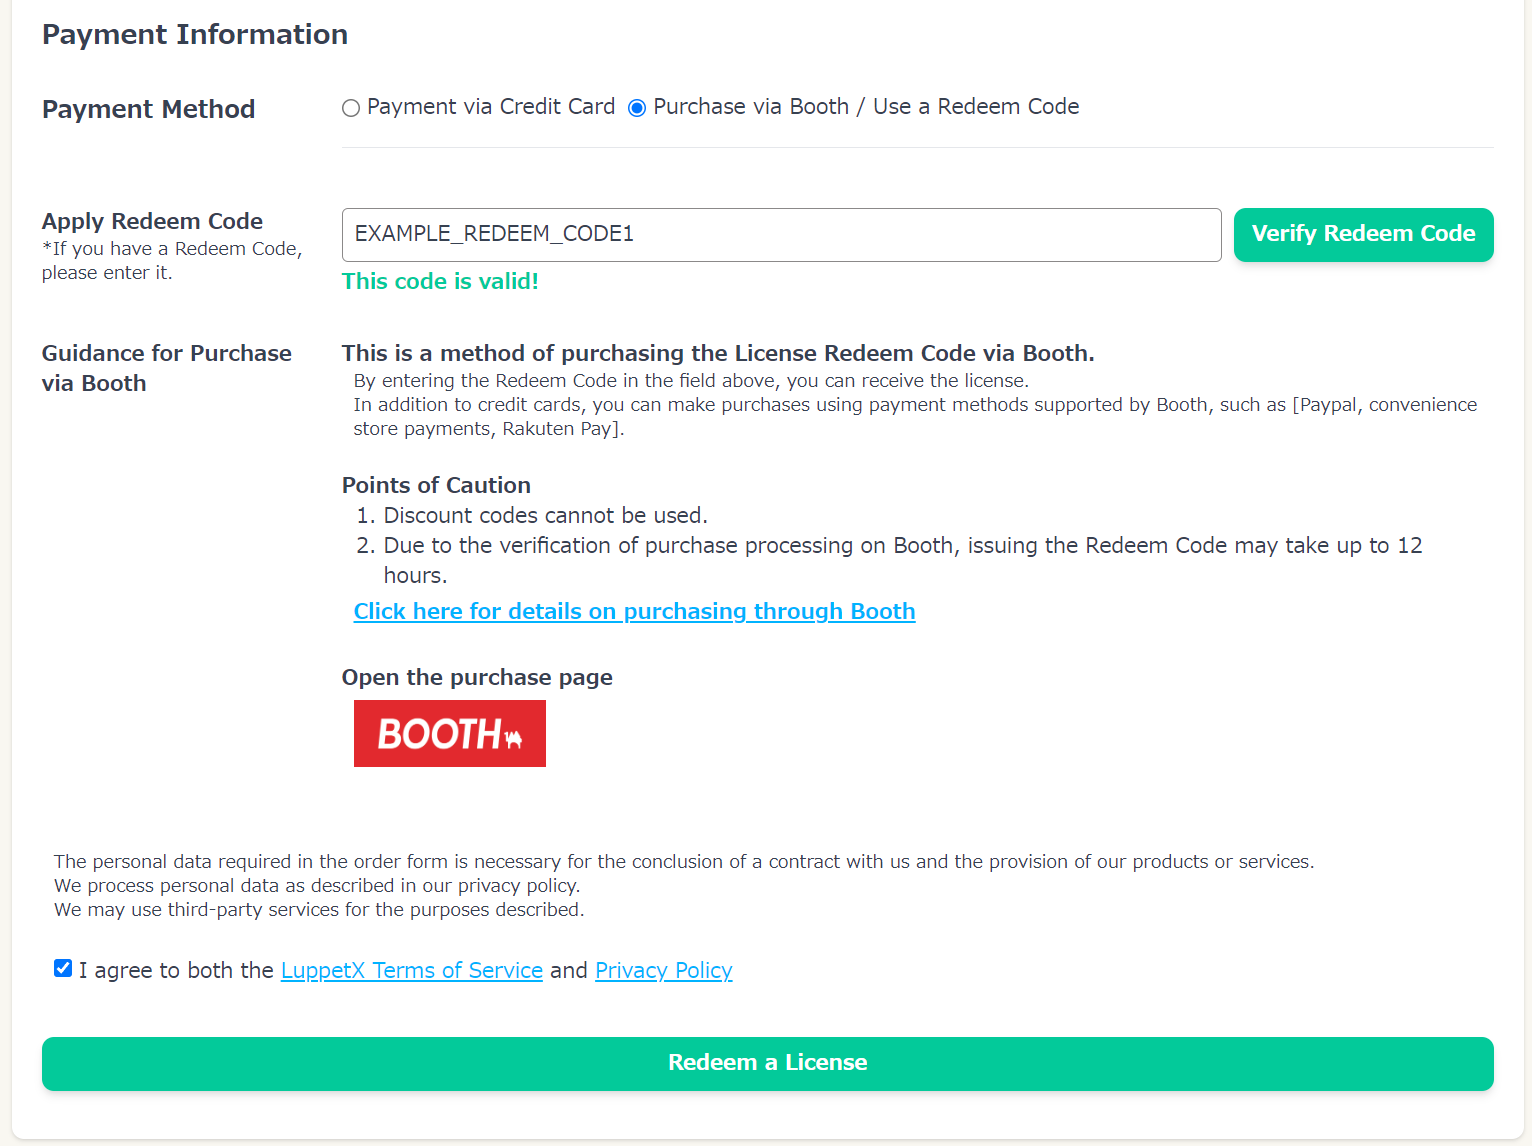Uncheck the terms agreement checkbox
The width and height of the screenshot is (1532, 1146).
(63, 968)
